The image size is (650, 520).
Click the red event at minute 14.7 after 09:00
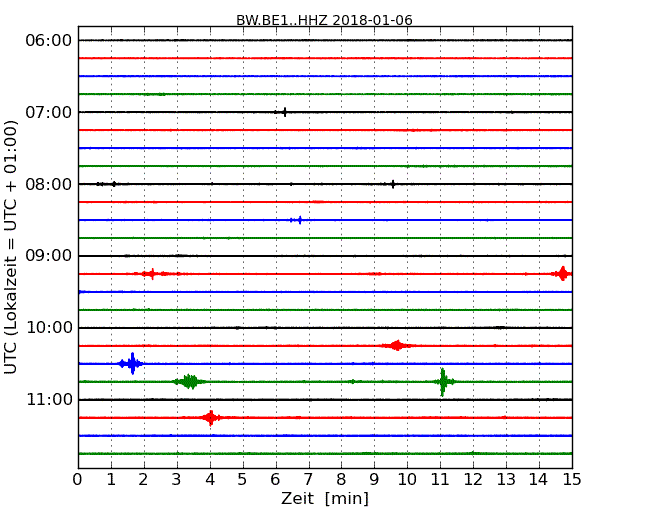tap(562, 274)
